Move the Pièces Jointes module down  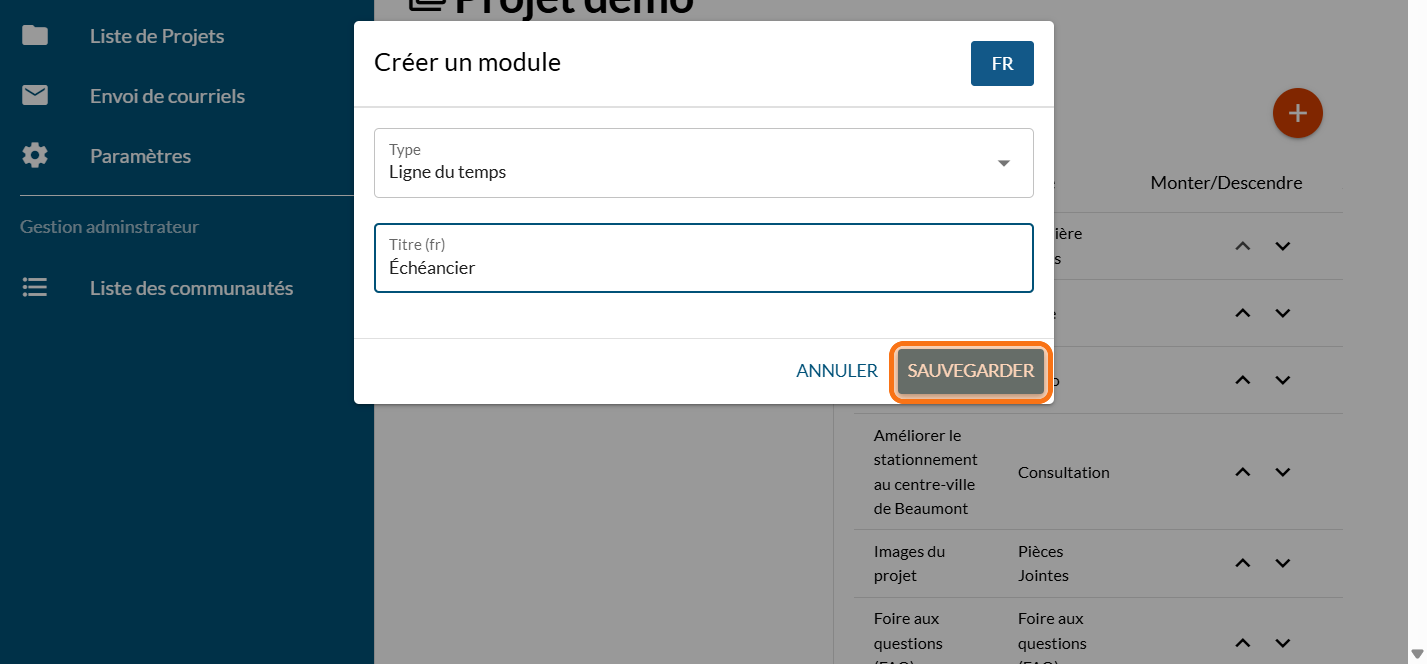(x=1283, y=563)
